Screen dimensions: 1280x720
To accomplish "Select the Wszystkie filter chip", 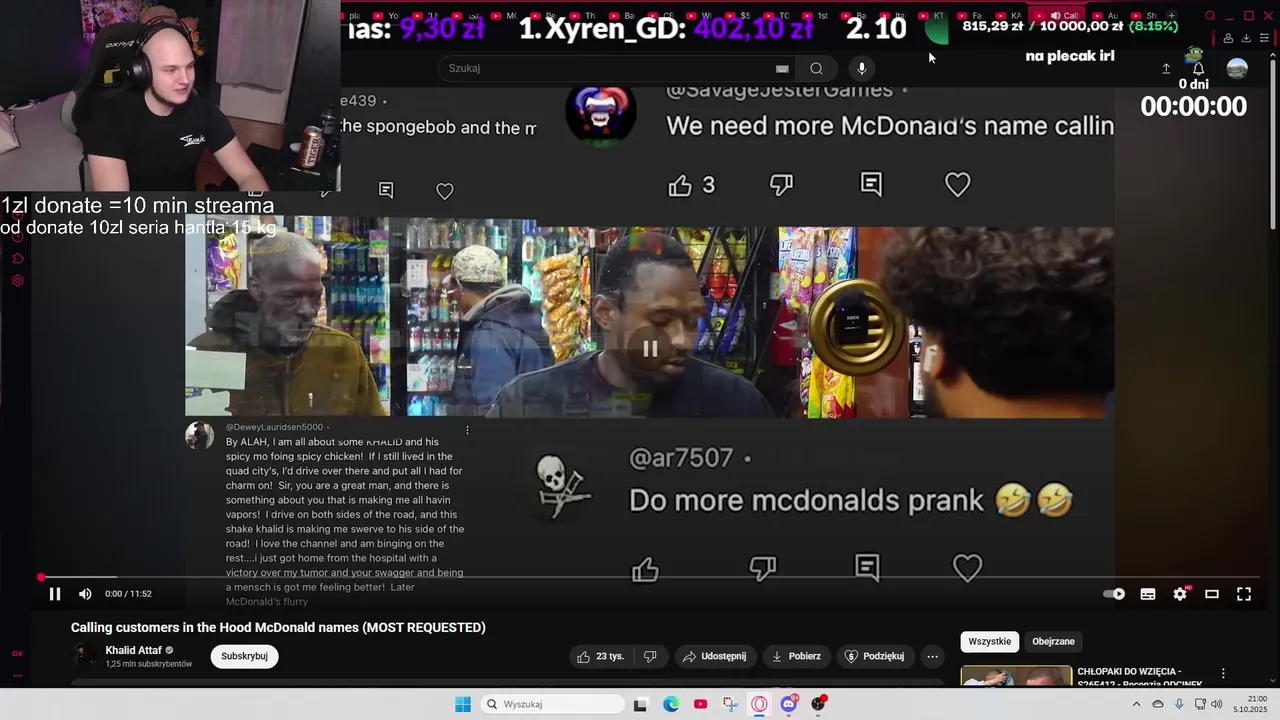I will [x=990, y=641].
